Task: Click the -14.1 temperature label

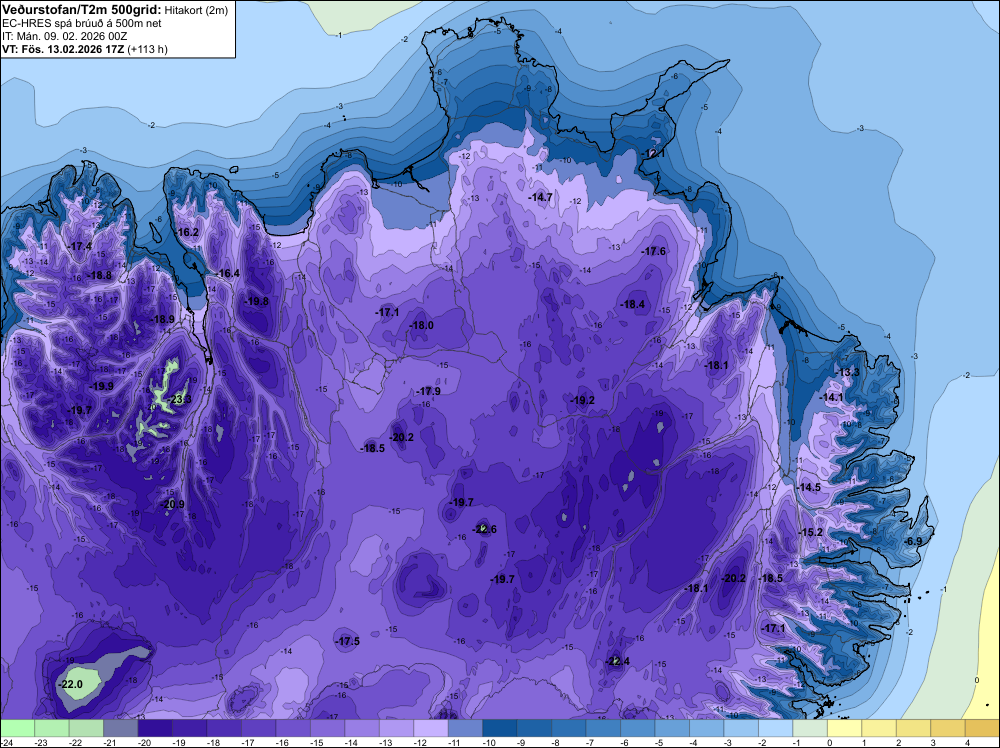Action: pos(832,397)
